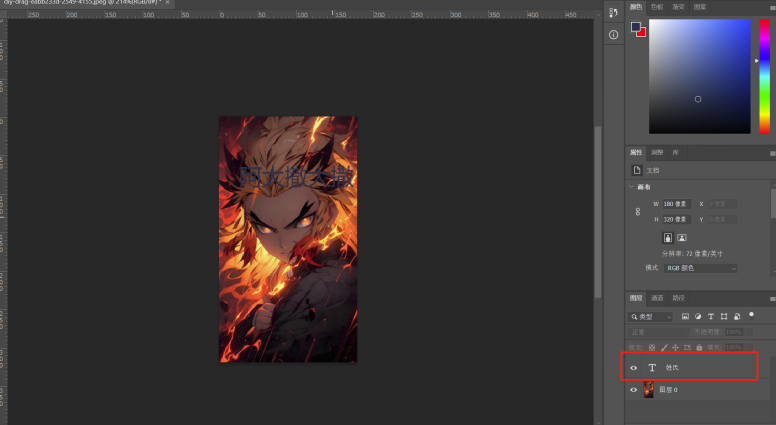The width and height of the screenshot is (776, 425).
Task: Open the Properties panel flyout menu
Action: coord(772,153)
